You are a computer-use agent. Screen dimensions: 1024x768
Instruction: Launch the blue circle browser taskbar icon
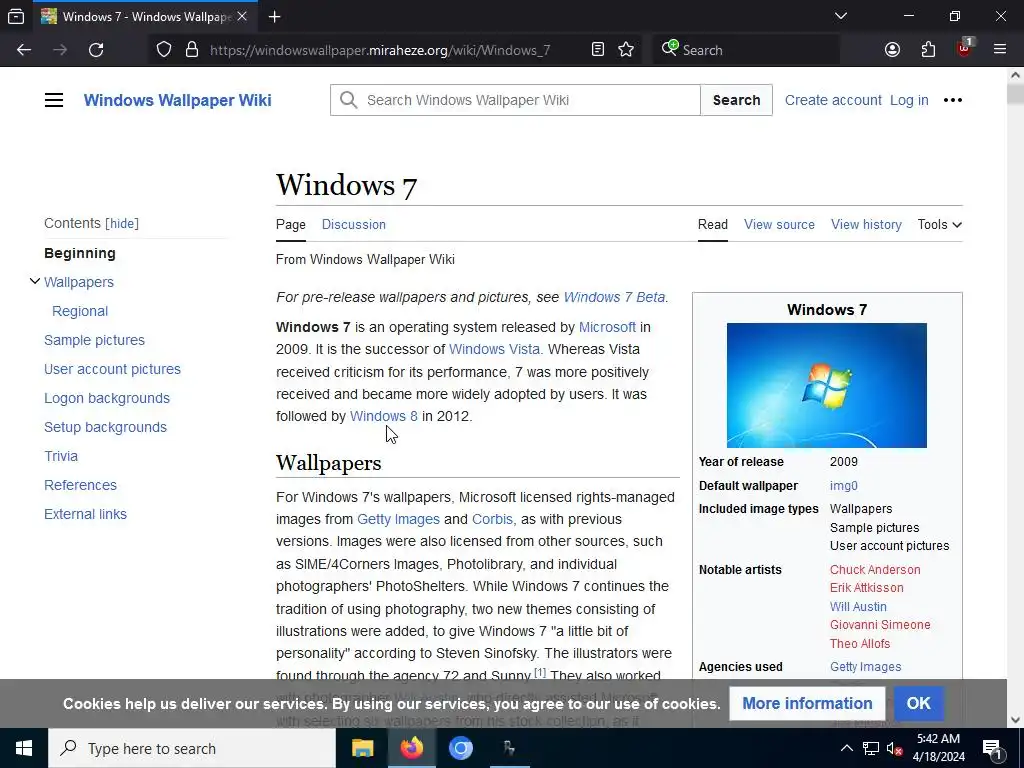460,748
